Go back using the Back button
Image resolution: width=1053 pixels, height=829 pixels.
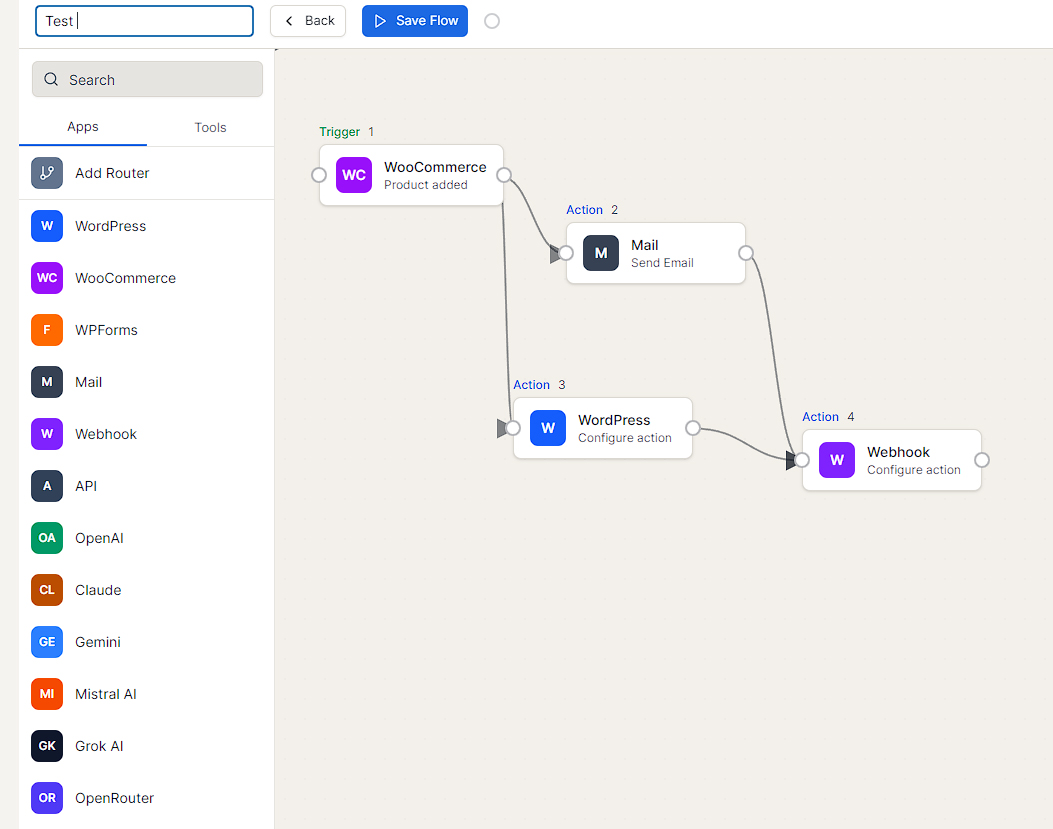click(x=308, y=21)
